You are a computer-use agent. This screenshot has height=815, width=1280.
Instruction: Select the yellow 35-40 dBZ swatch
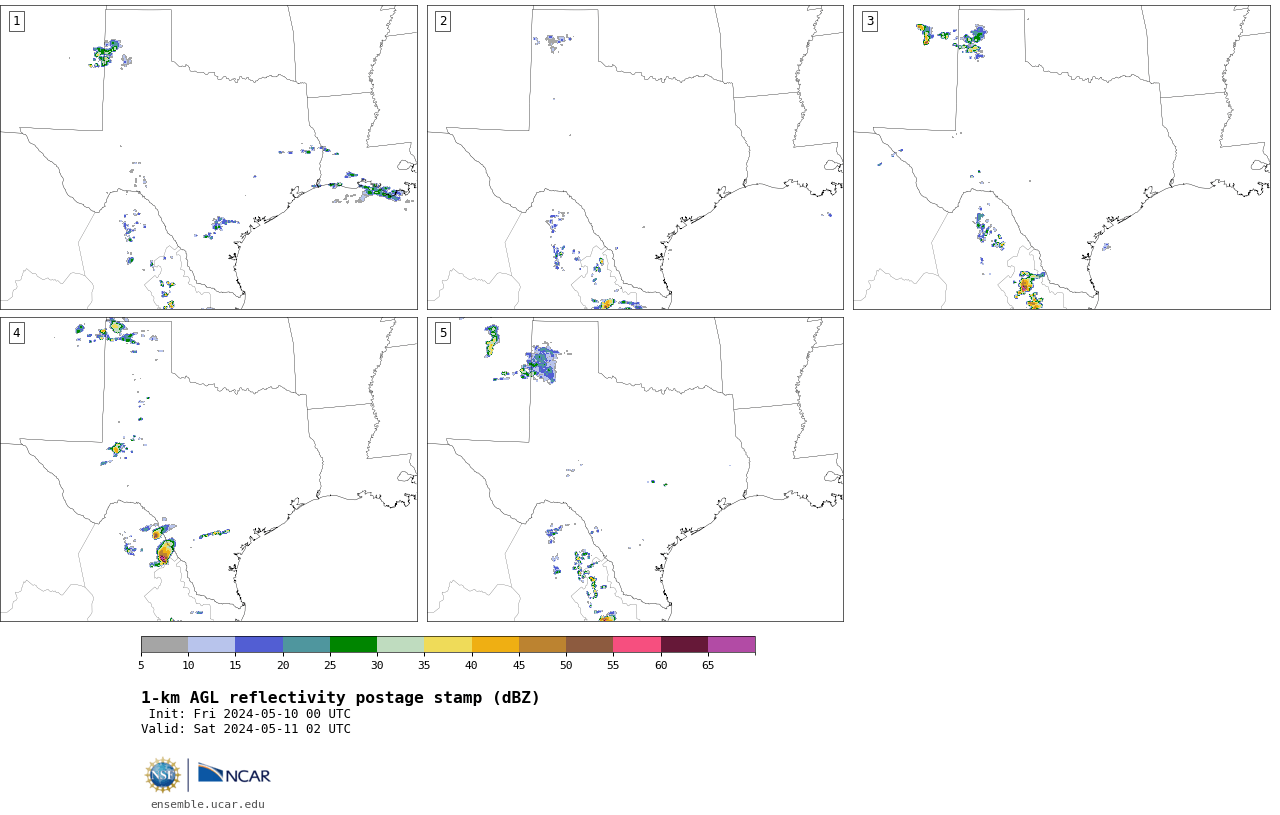pos(448,644)
